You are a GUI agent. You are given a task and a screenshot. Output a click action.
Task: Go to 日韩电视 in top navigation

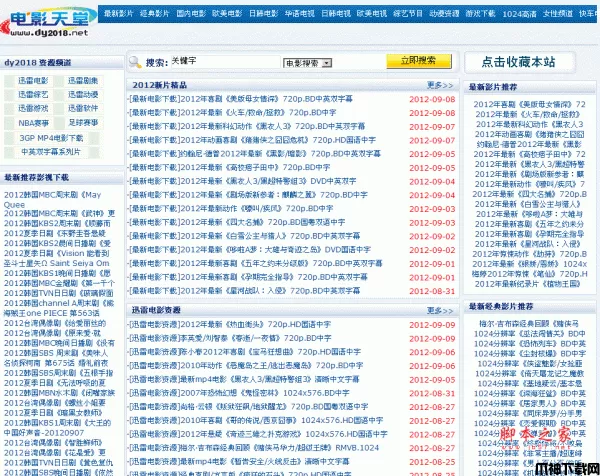click(336, 13)
